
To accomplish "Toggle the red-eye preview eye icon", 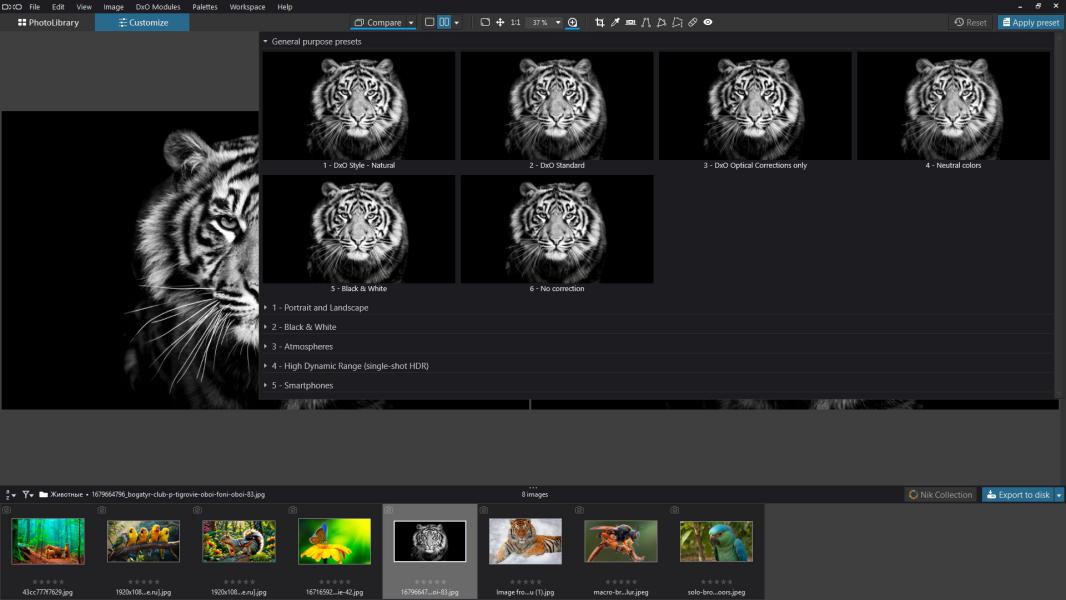I will [x=708, y=22].
